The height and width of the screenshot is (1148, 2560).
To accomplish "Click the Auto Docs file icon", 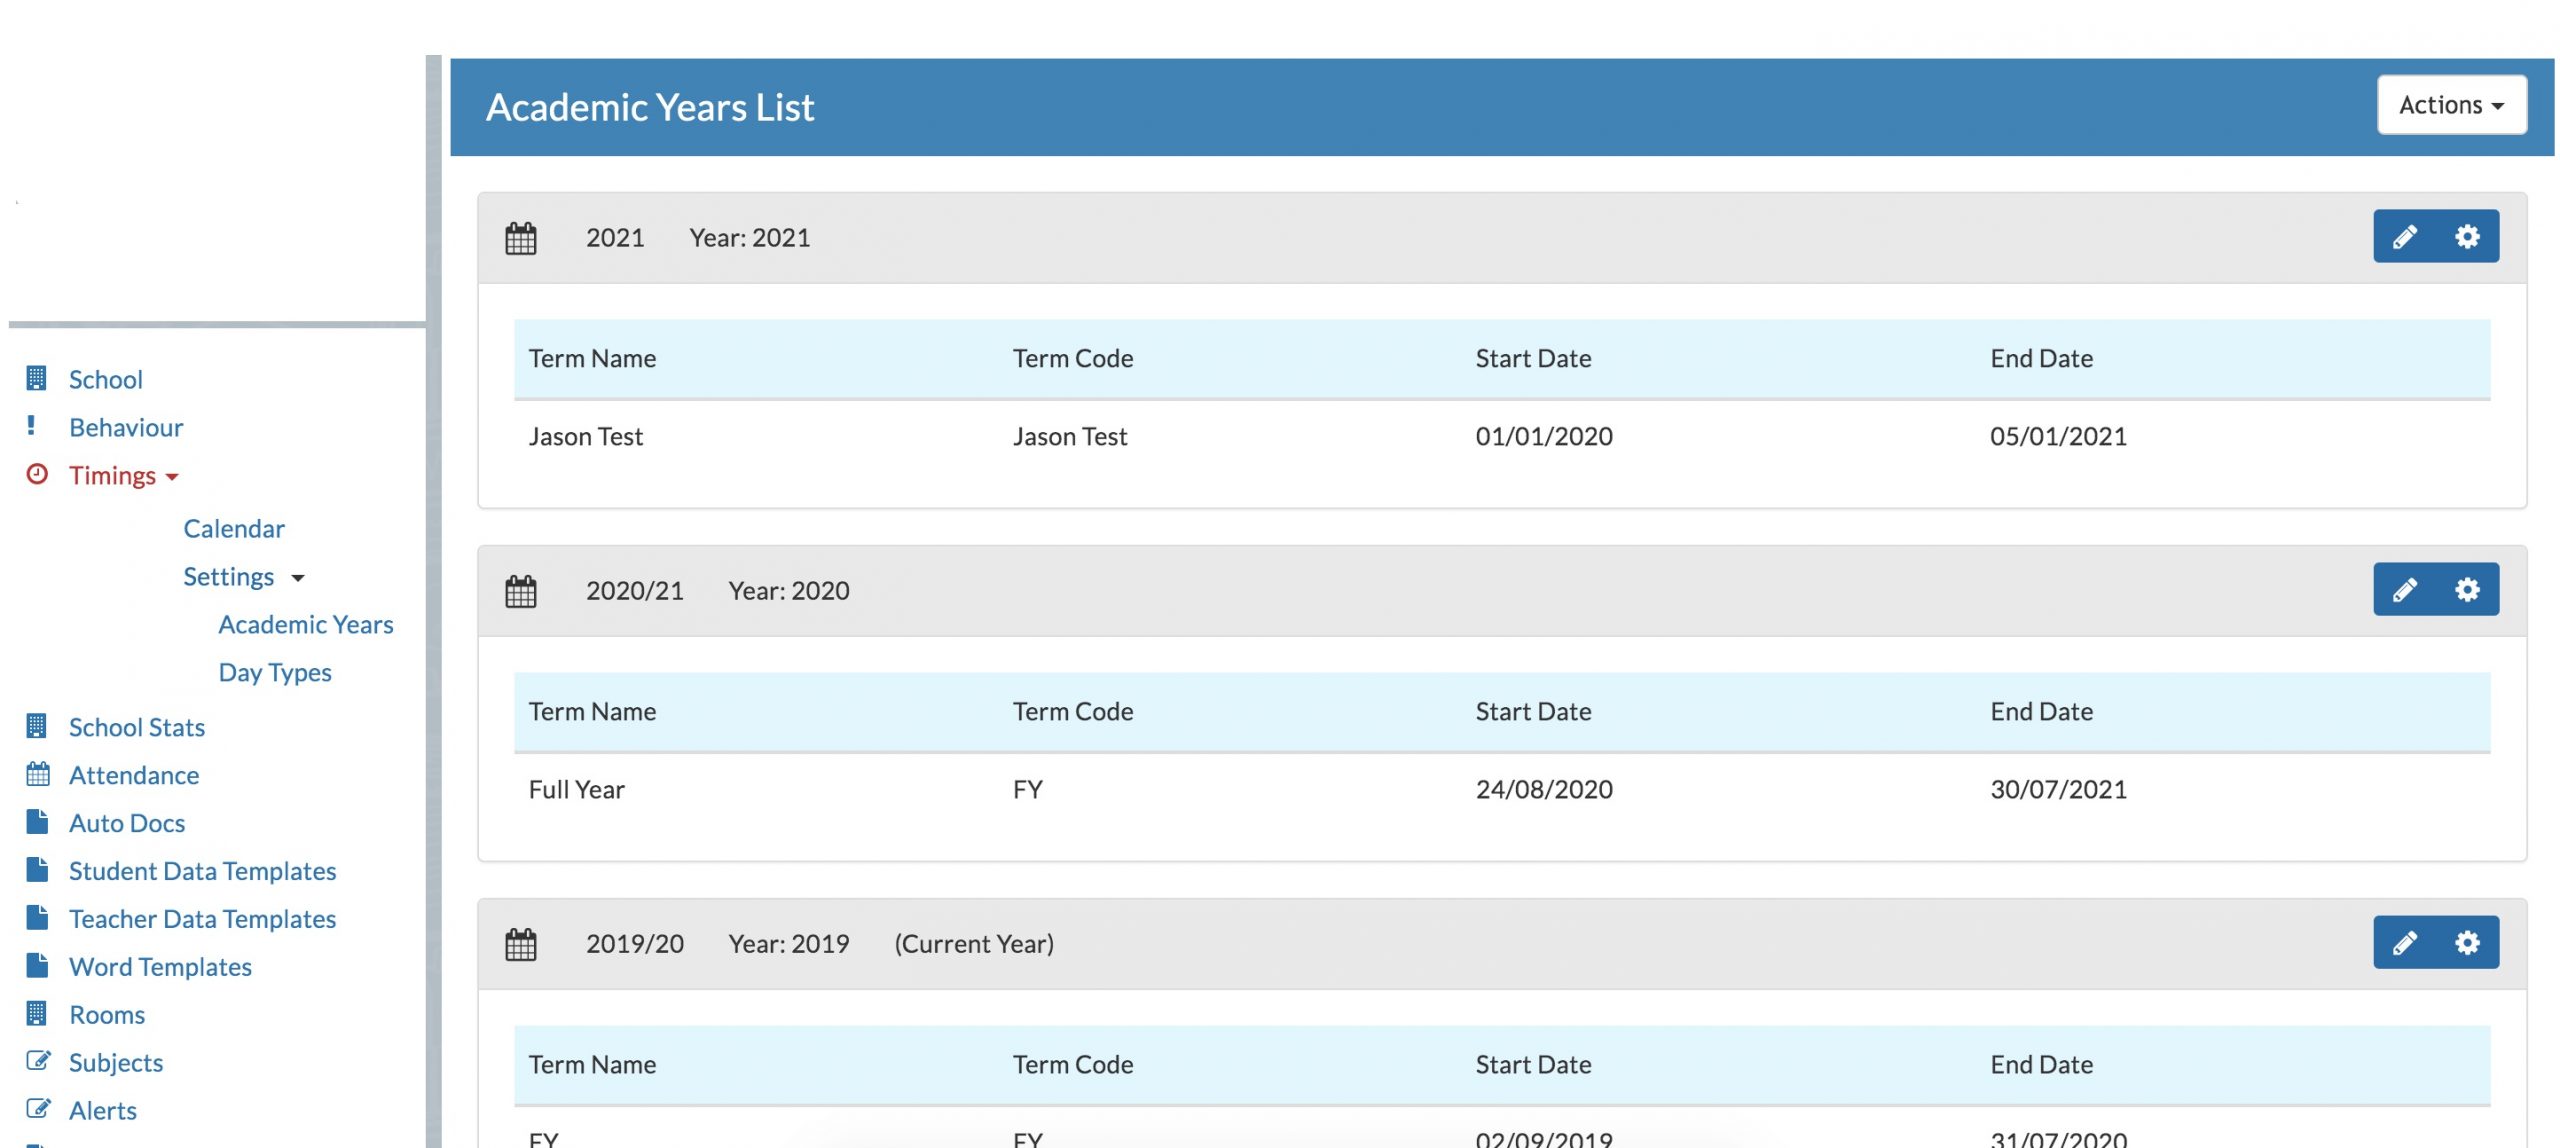I will click(x=37, y=822).
